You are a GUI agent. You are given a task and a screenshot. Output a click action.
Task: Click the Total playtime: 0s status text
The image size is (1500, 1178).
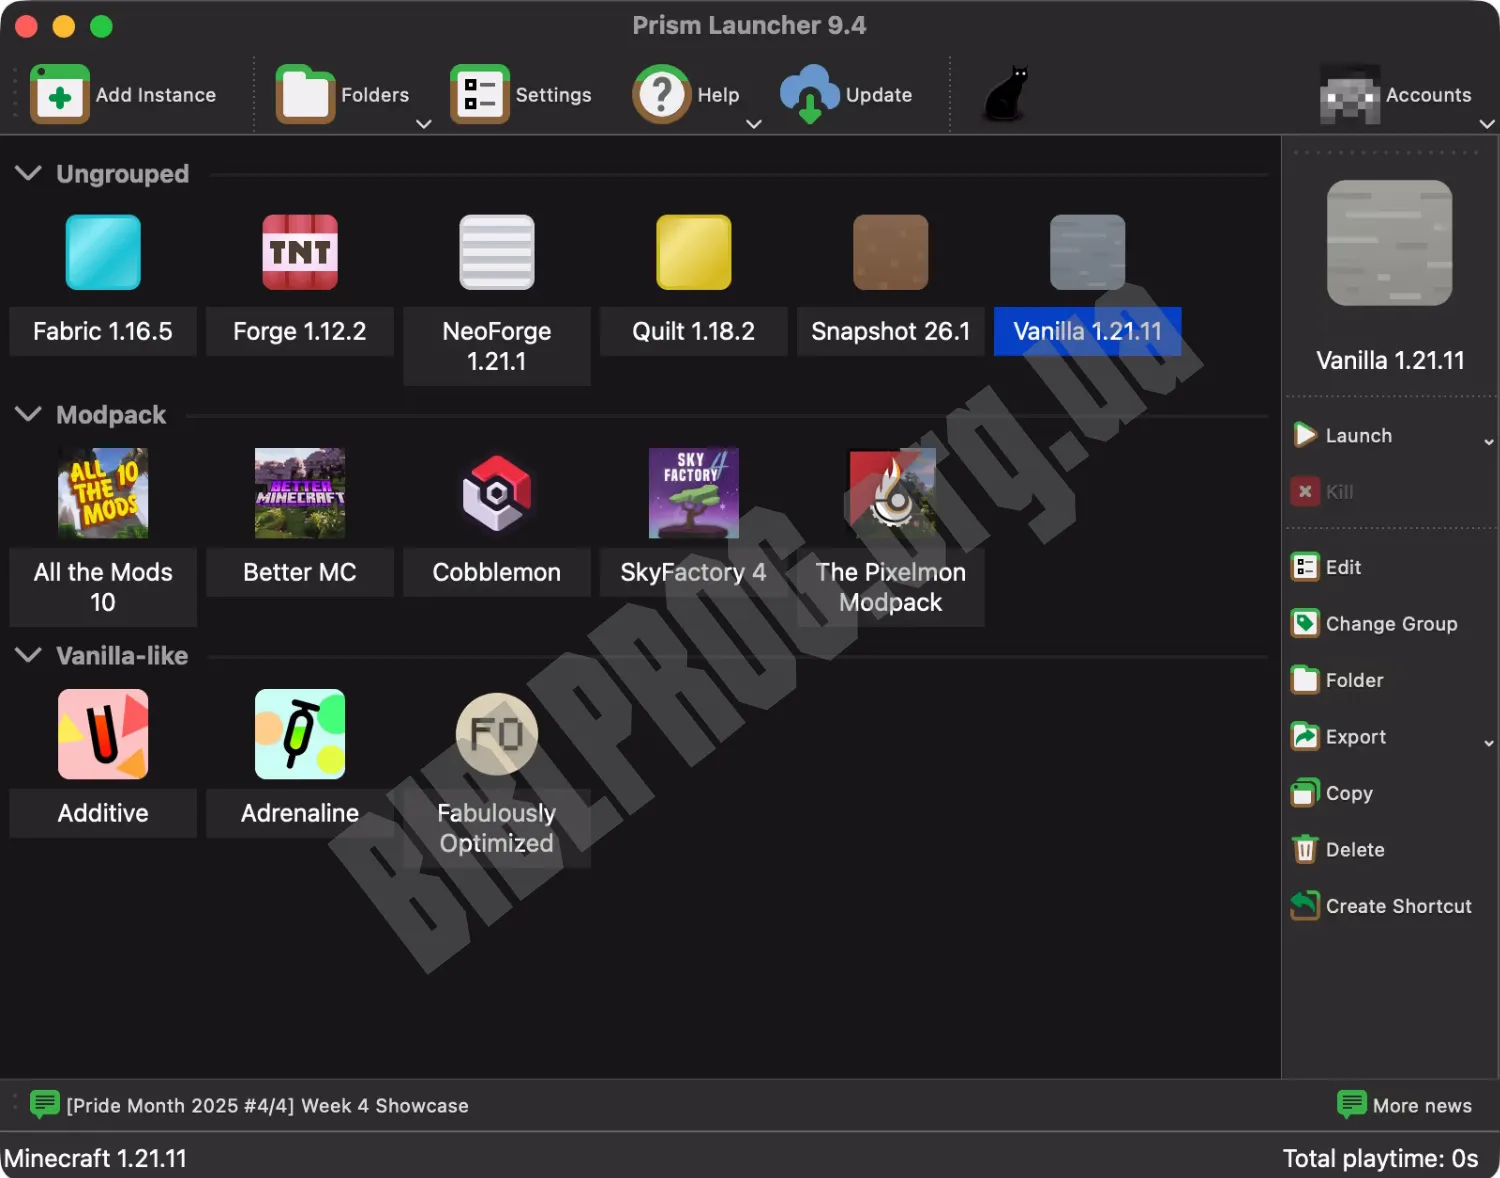pos(1381,1158)
